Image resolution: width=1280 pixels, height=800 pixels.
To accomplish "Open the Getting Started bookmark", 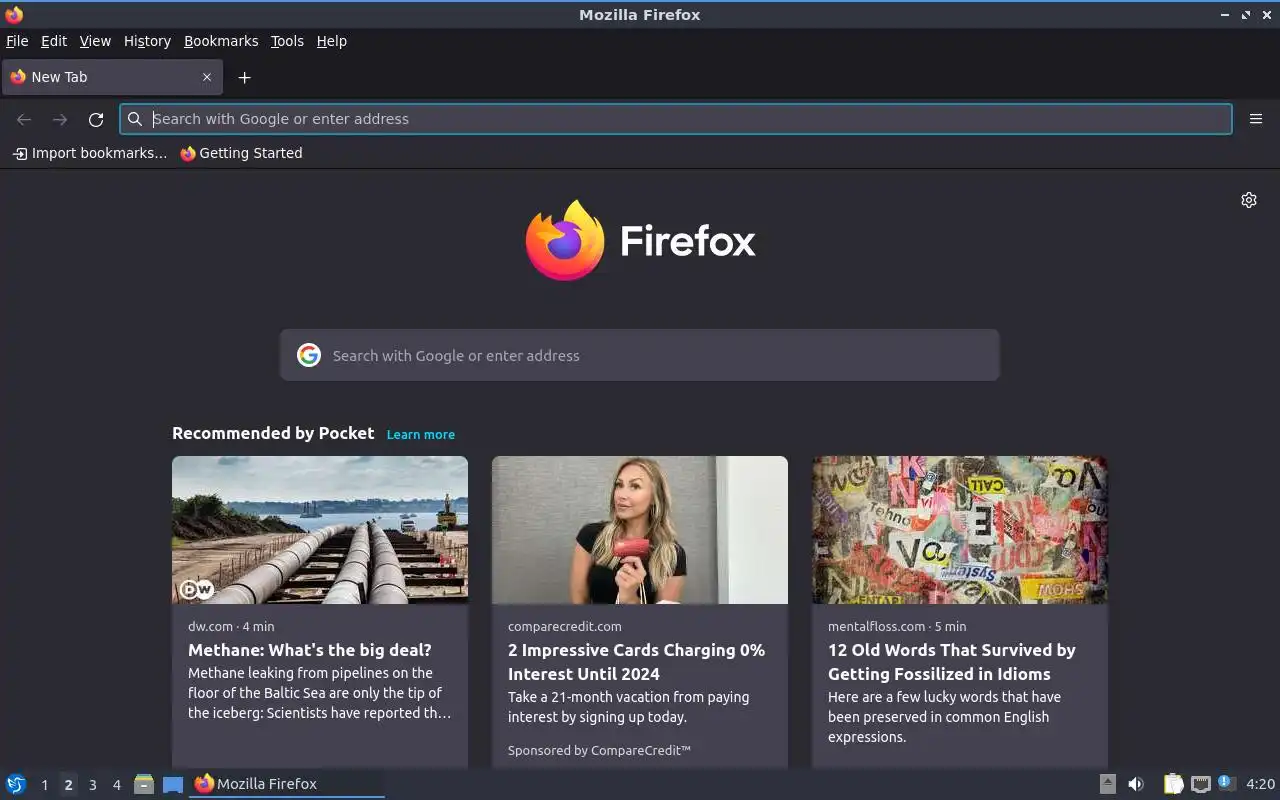I will (x=241, y=153).
